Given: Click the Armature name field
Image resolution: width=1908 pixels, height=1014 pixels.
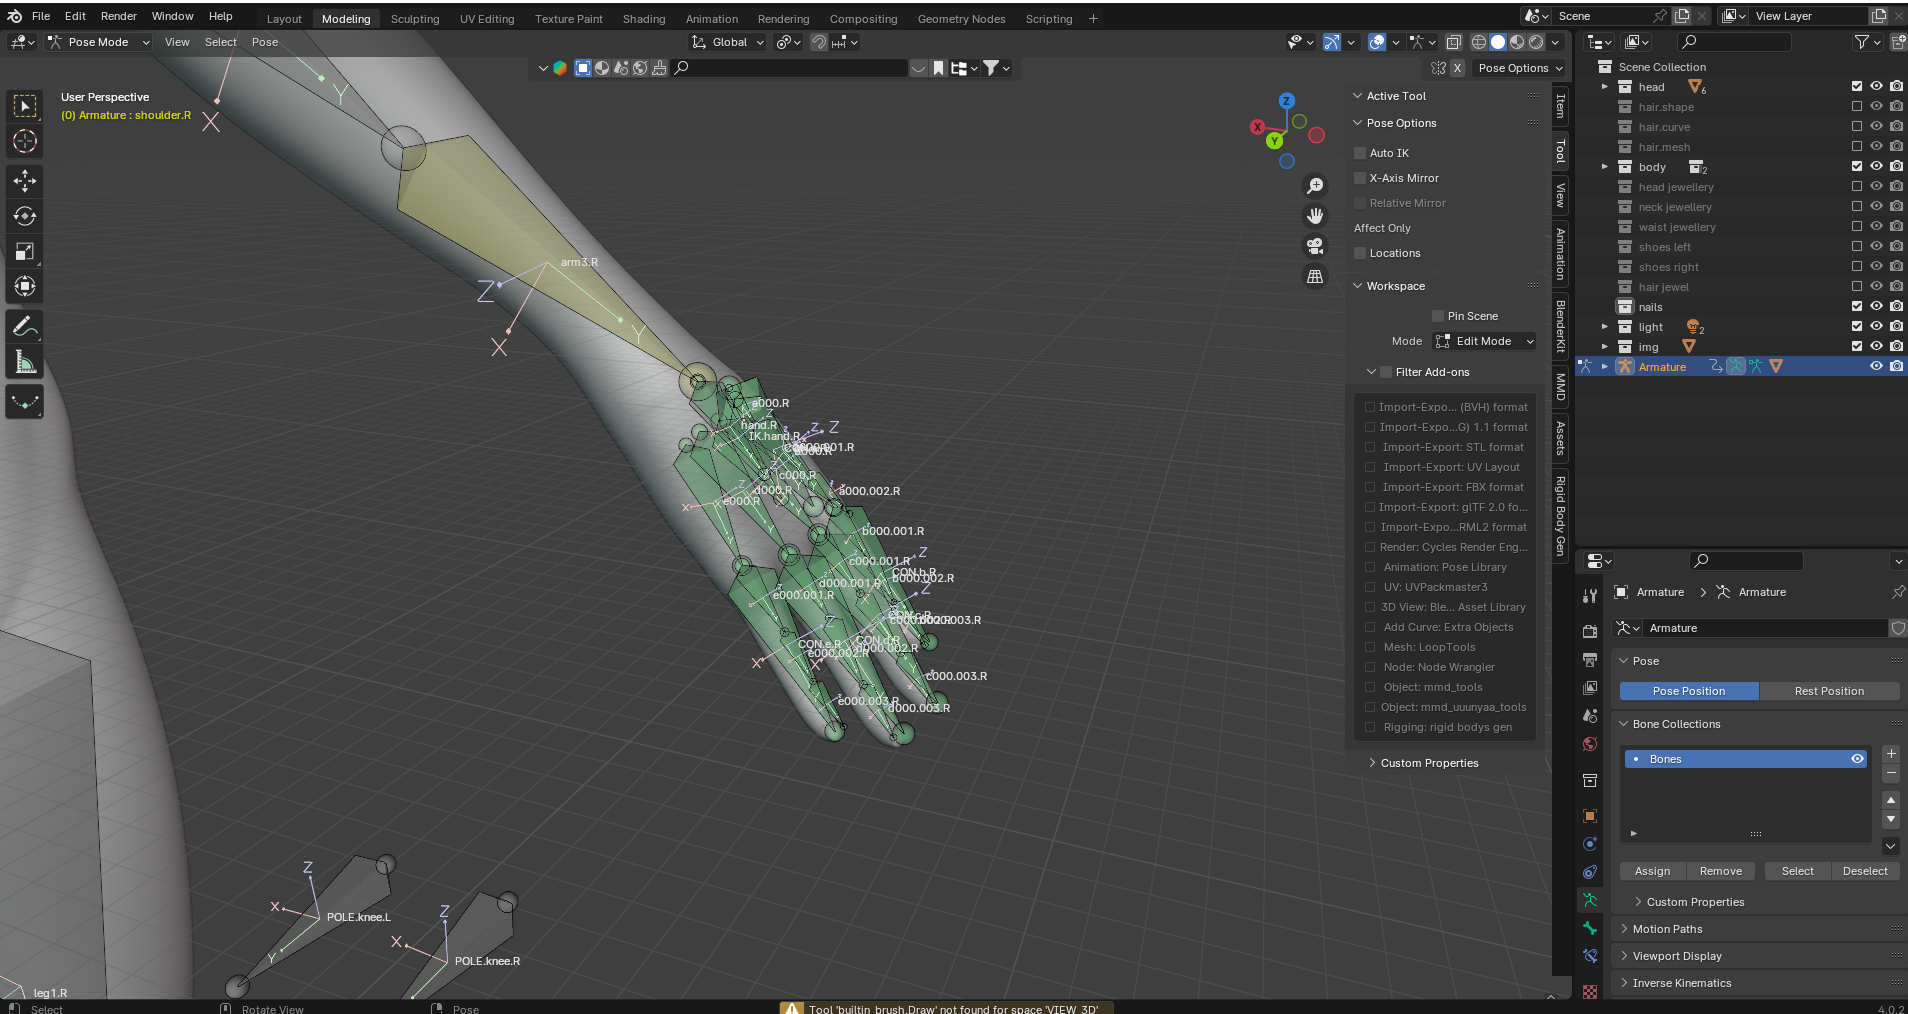Looking at the screenshot, I should (1765, 628).
